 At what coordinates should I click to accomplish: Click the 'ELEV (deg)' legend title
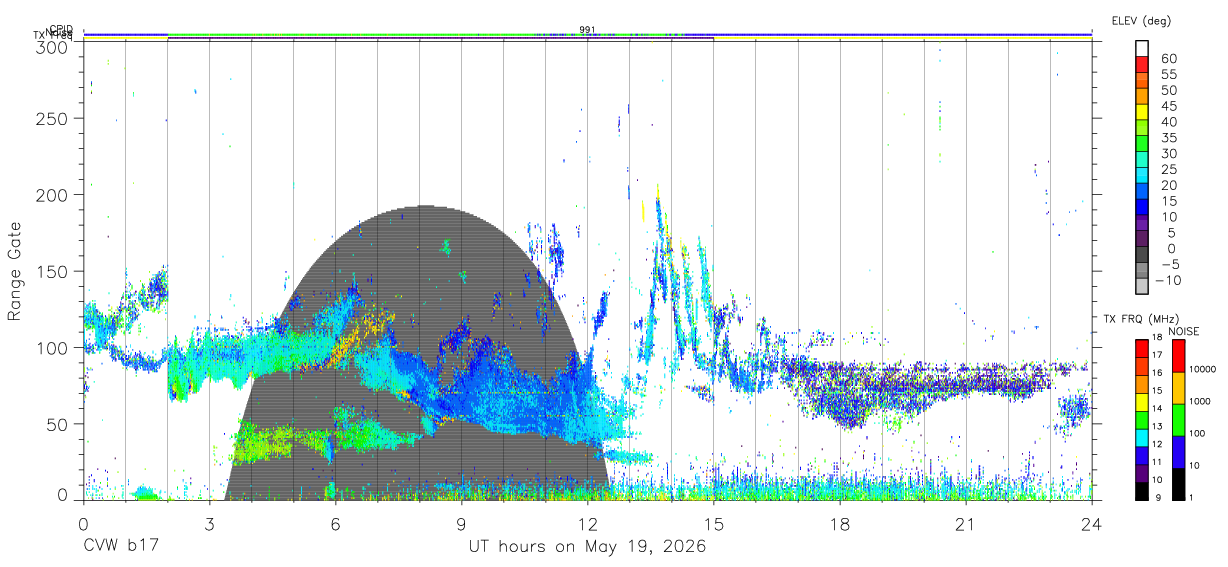(x=1141, y=20)
